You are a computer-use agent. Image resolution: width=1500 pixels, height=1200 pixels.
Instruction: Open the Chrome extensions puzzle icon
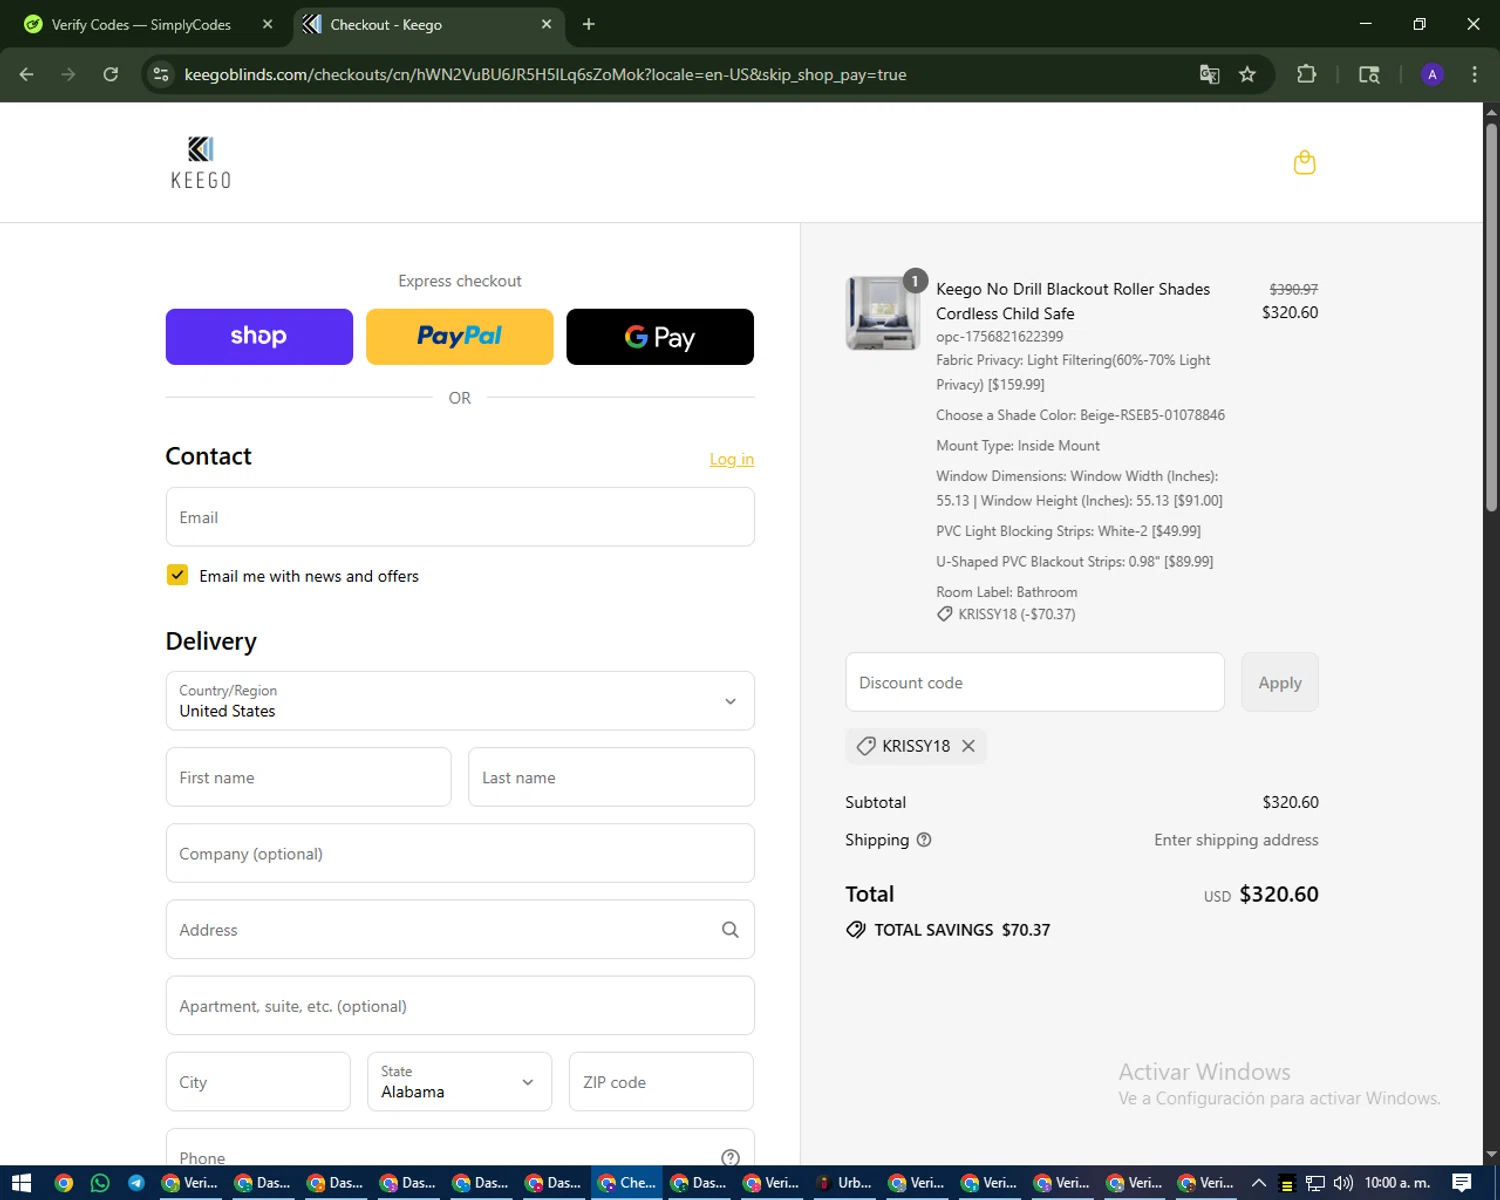click(x=1306, y=74)
